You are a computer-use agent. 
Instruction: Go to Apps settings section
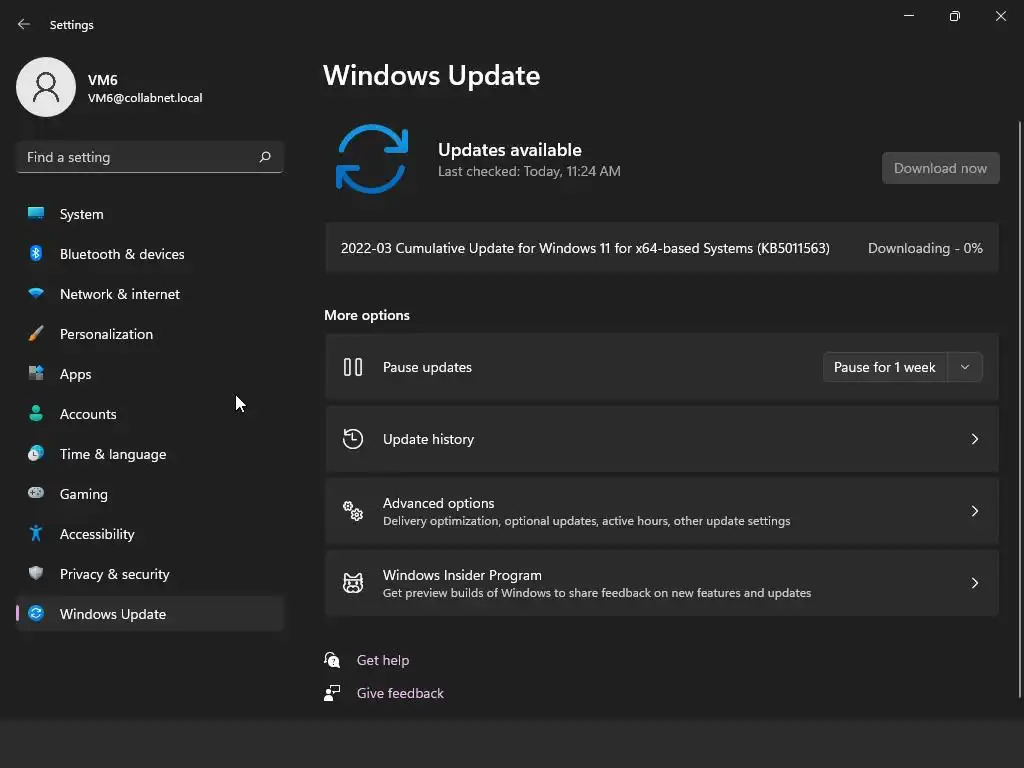(x=75, y=374)
